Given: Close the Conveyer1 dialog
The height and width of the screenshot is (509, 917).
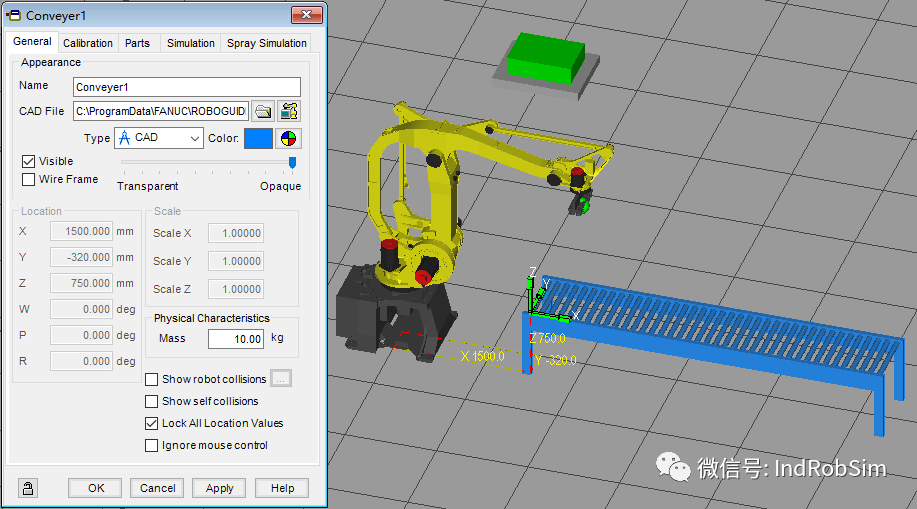Looking at the screenshot, I should click(306, 15).
